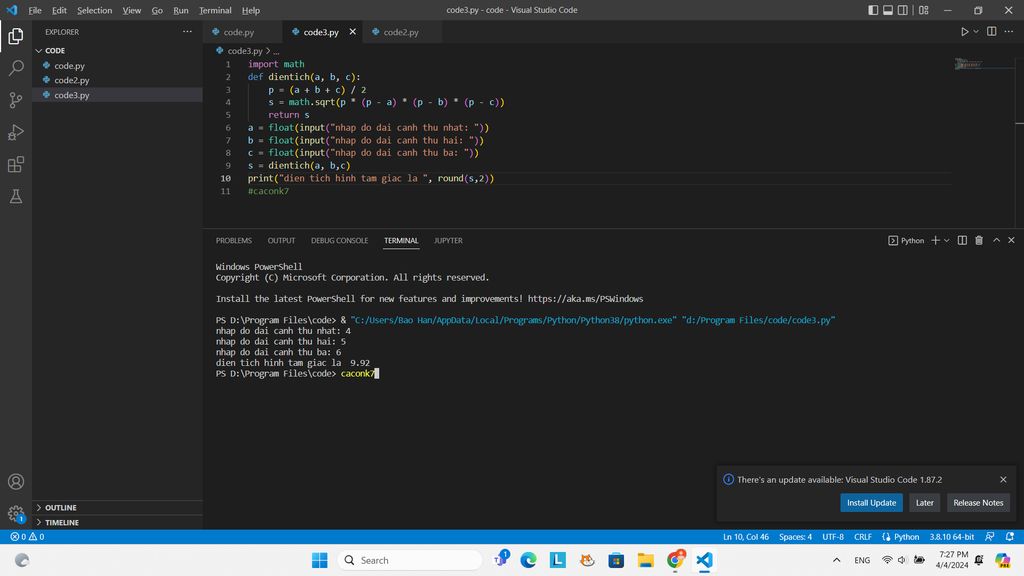1024x576 pixels.
Task: Split the terminal panel
Action: (x=962, y=240)
